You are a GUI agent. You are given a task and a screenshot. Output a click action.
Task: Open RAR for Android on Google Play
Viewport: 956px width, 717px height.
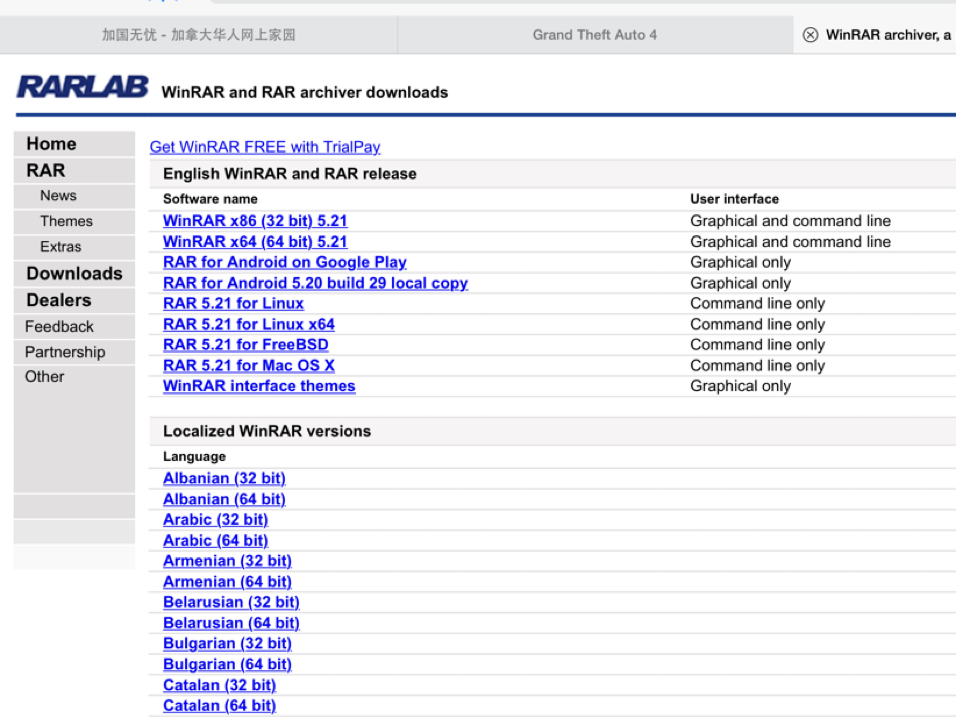coord(285,262)
